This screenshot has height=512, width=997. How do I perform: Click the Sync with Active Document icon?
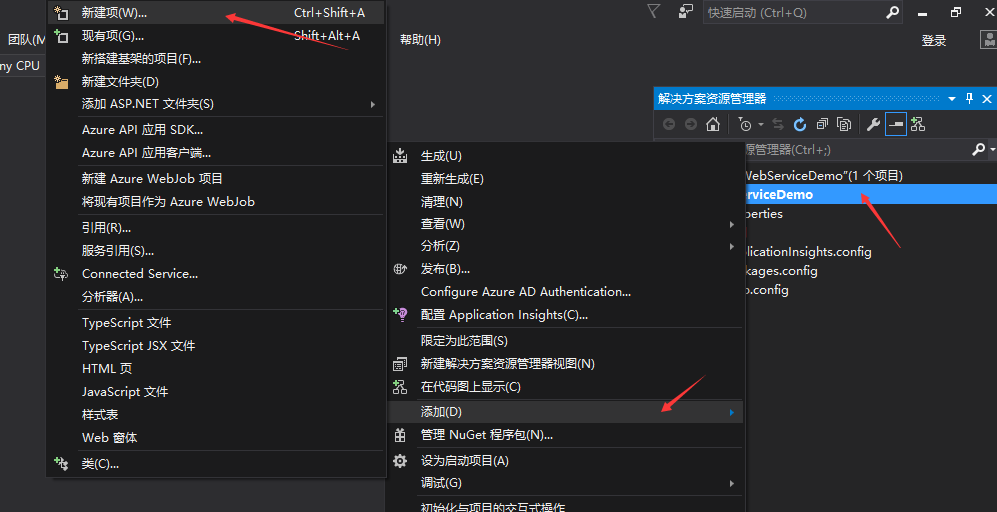(778, 124)
